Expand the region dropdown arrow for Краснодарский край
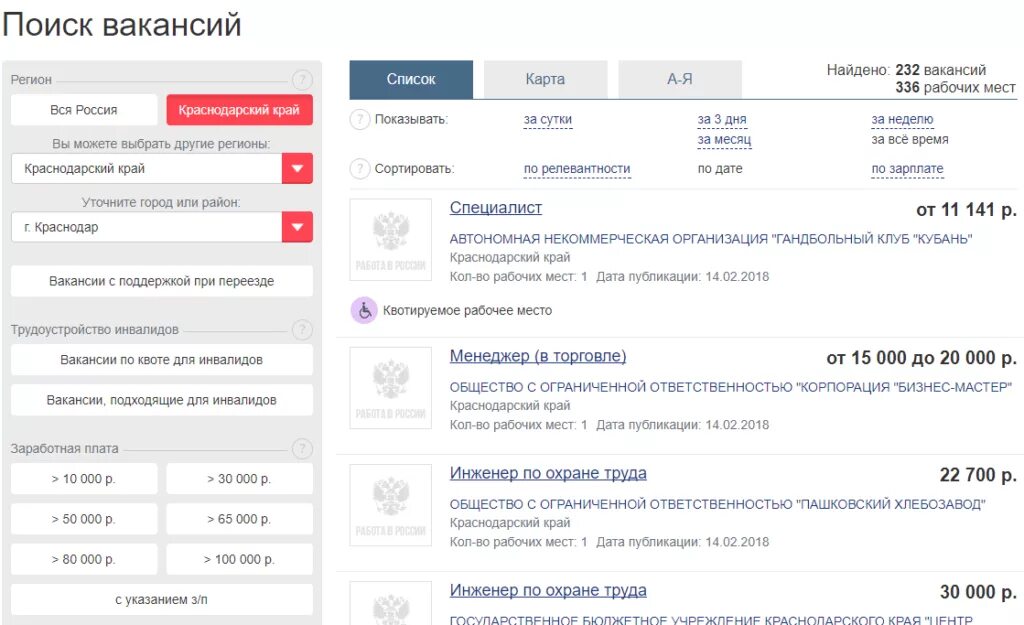Viewport: 1024px width, 625px height. [x=297, y=168]
